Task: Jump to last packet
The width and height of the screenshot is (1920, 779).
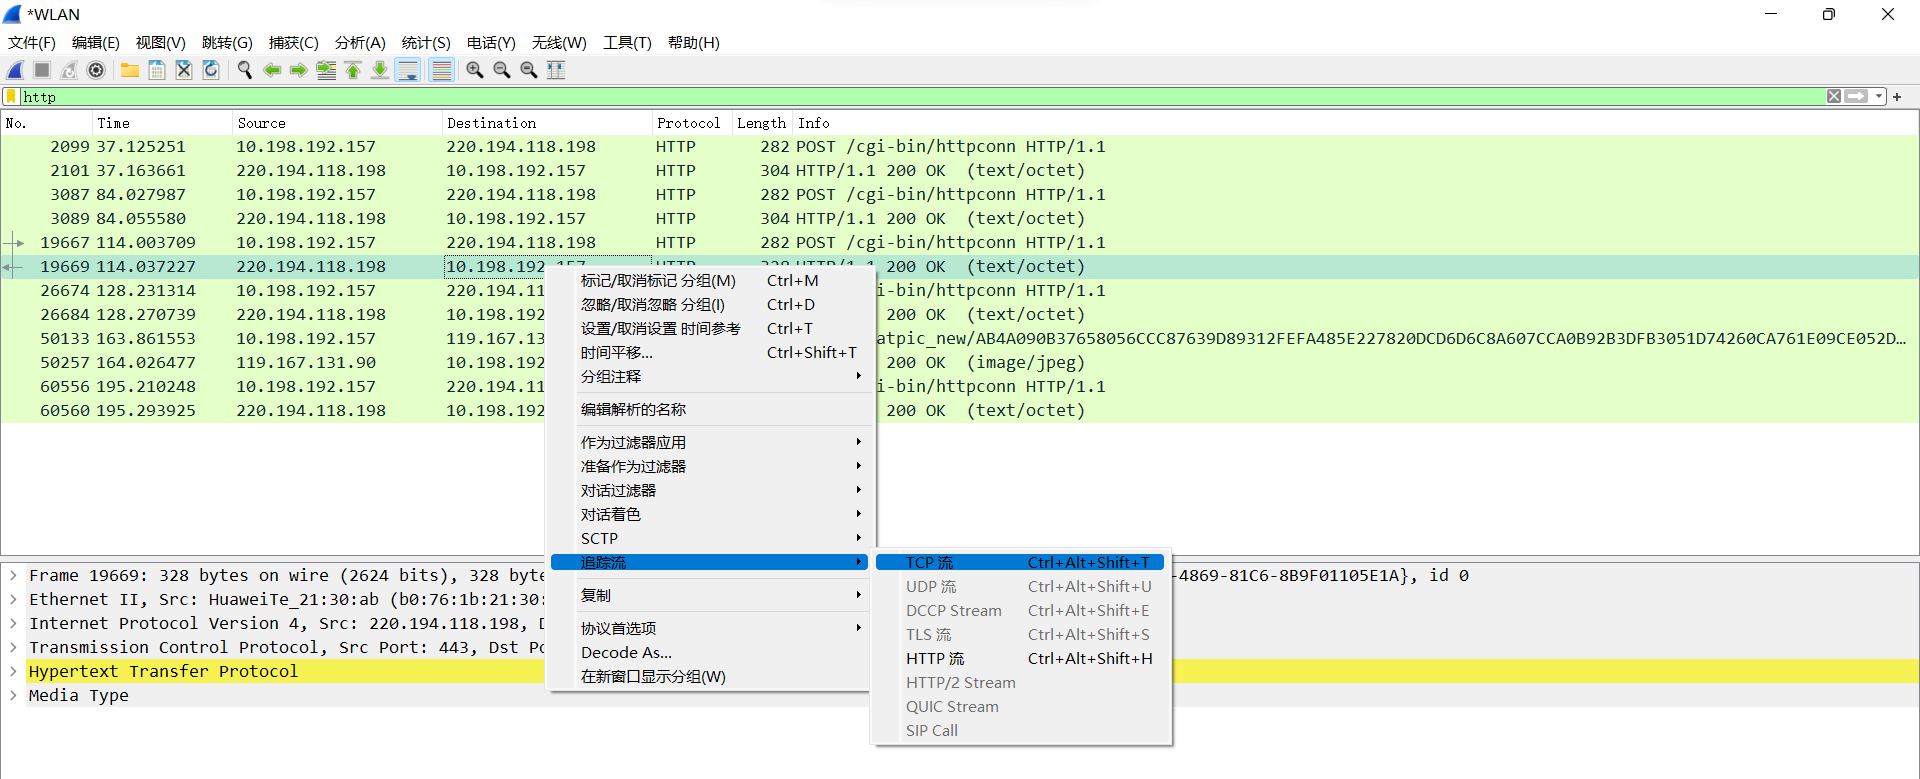Action: (x=380, y=70)
